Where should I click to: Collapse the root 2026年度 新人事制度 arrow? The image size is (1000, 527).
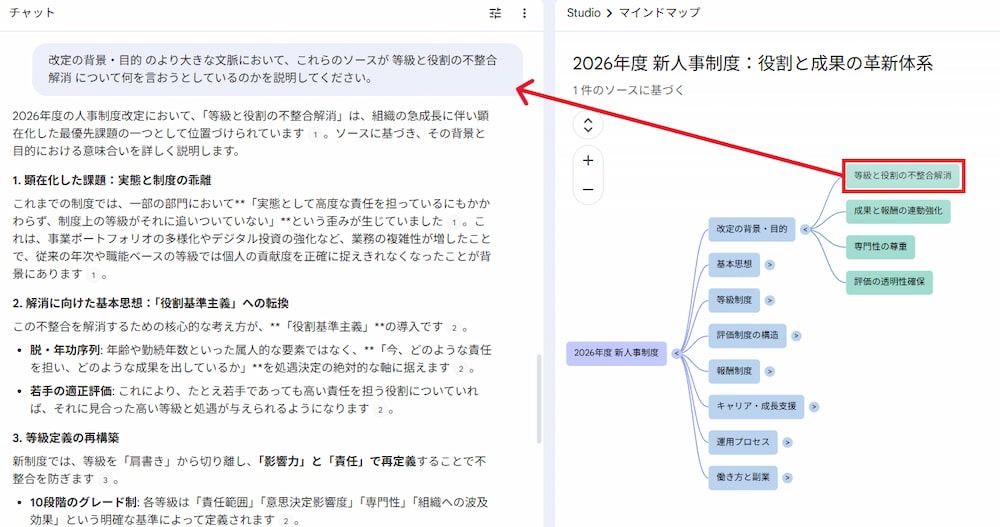(677, 352)
